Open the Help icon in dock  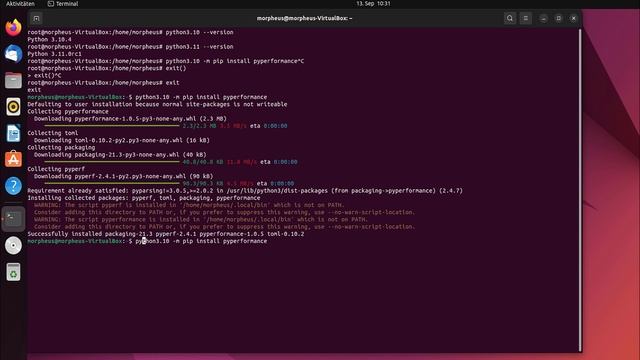[x=13, y=186]
